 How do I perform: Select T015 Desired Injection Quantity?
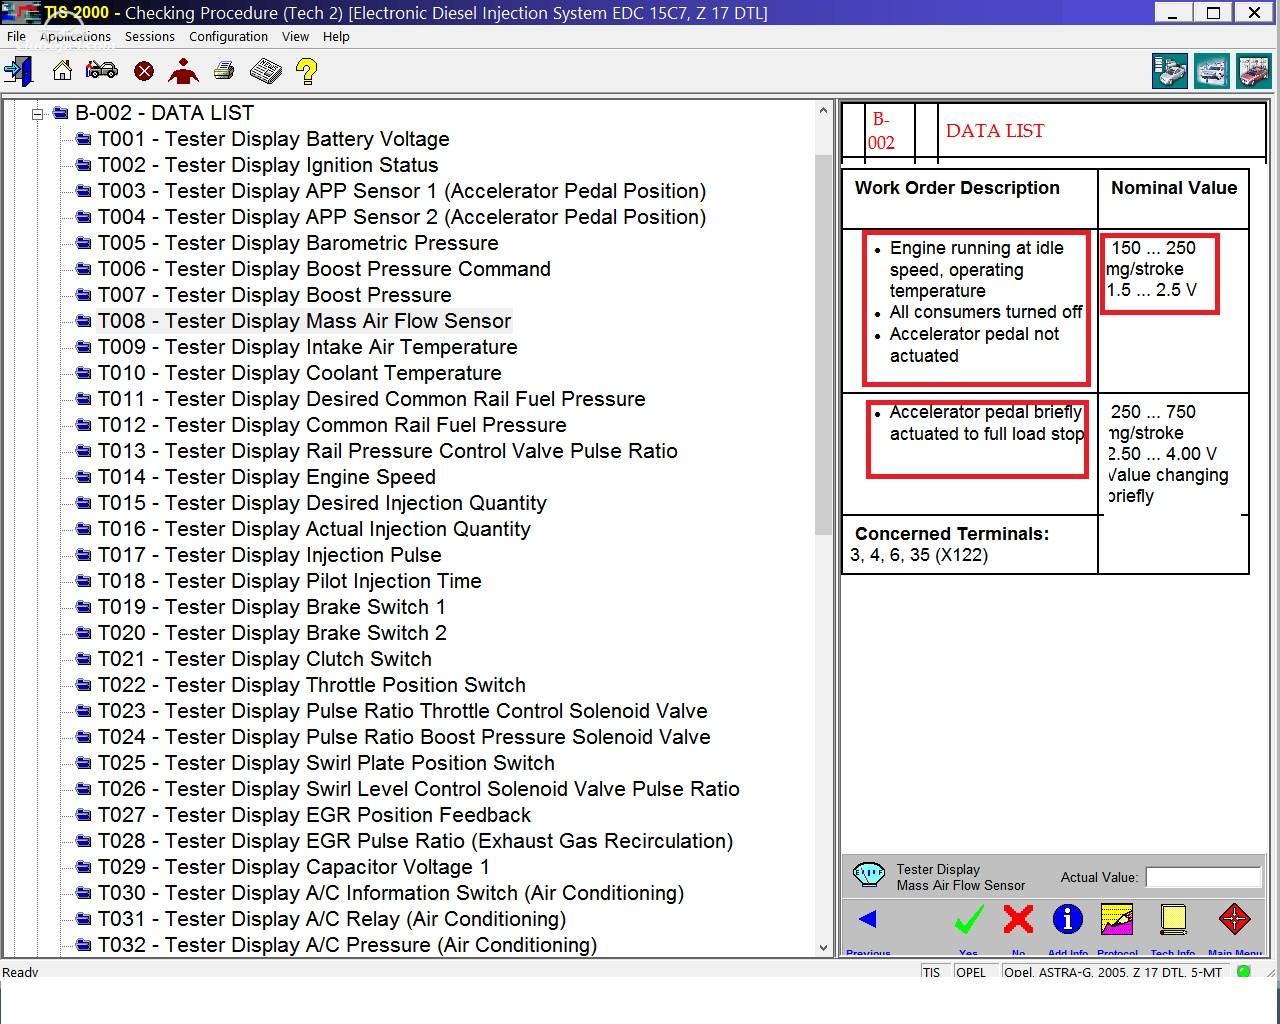click(x=322, y=503)
